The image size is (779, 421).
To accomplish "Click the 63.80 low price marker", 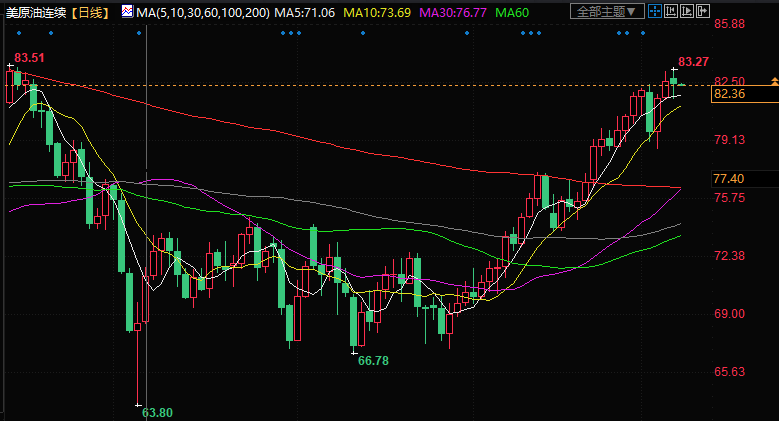I will pos(158,411).
